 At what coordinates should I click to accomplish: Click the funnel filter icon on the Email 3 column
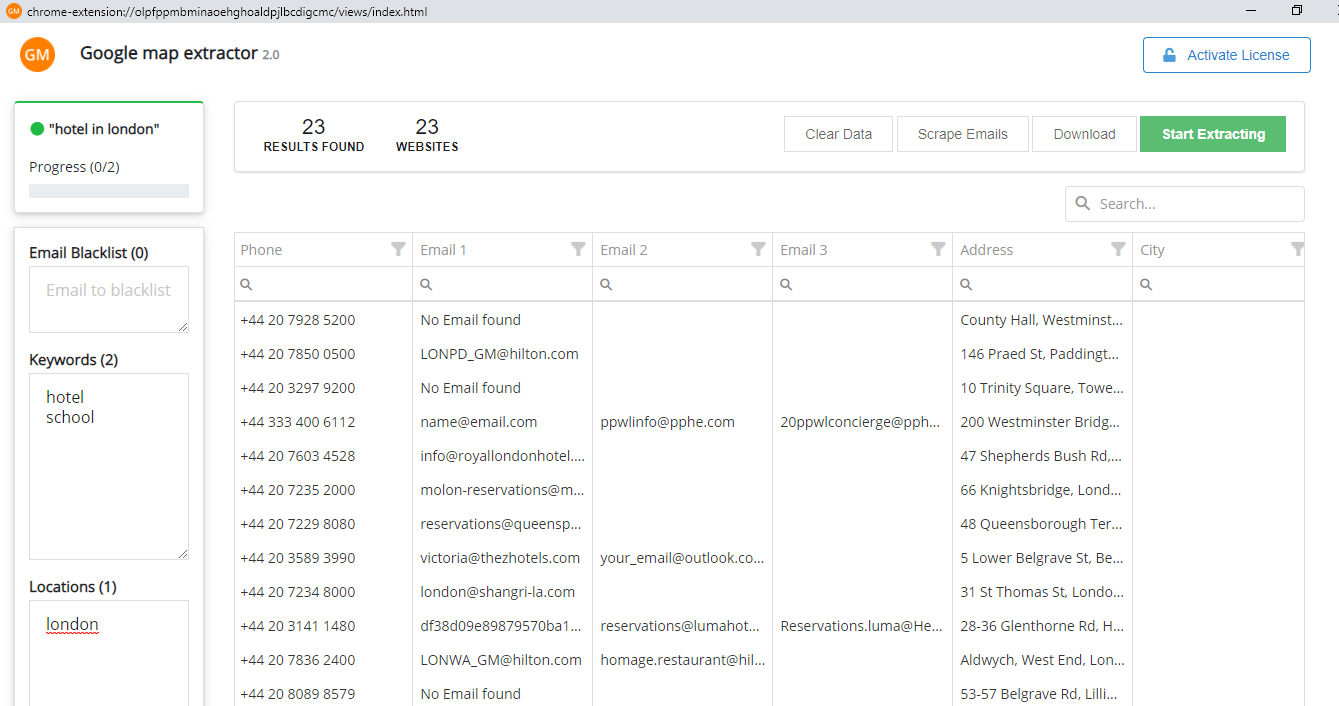point(938,249)
